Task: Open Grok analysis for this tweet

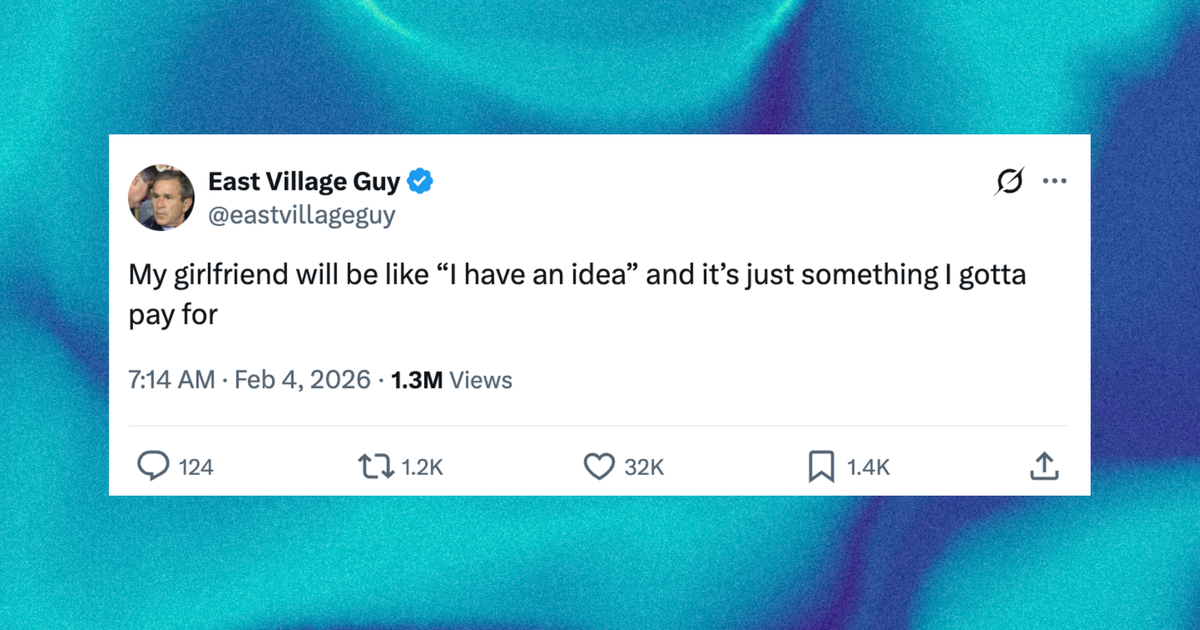Action: click(1010, 181)
